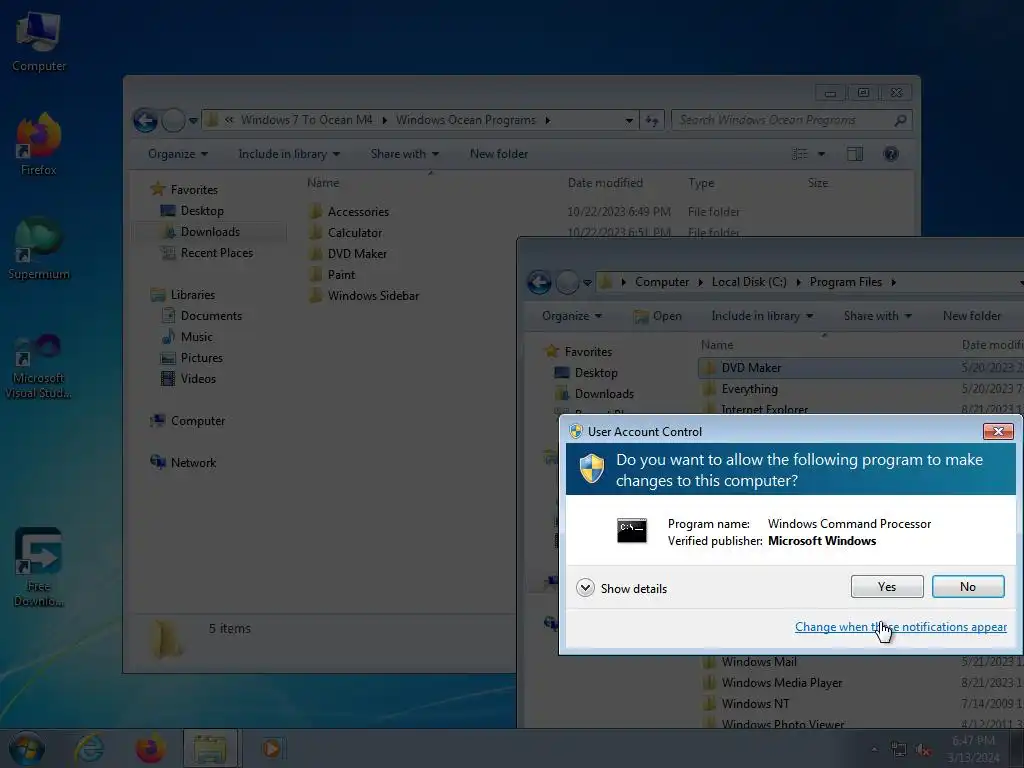Refresh Windows Ocean Programs folder view

652,120
